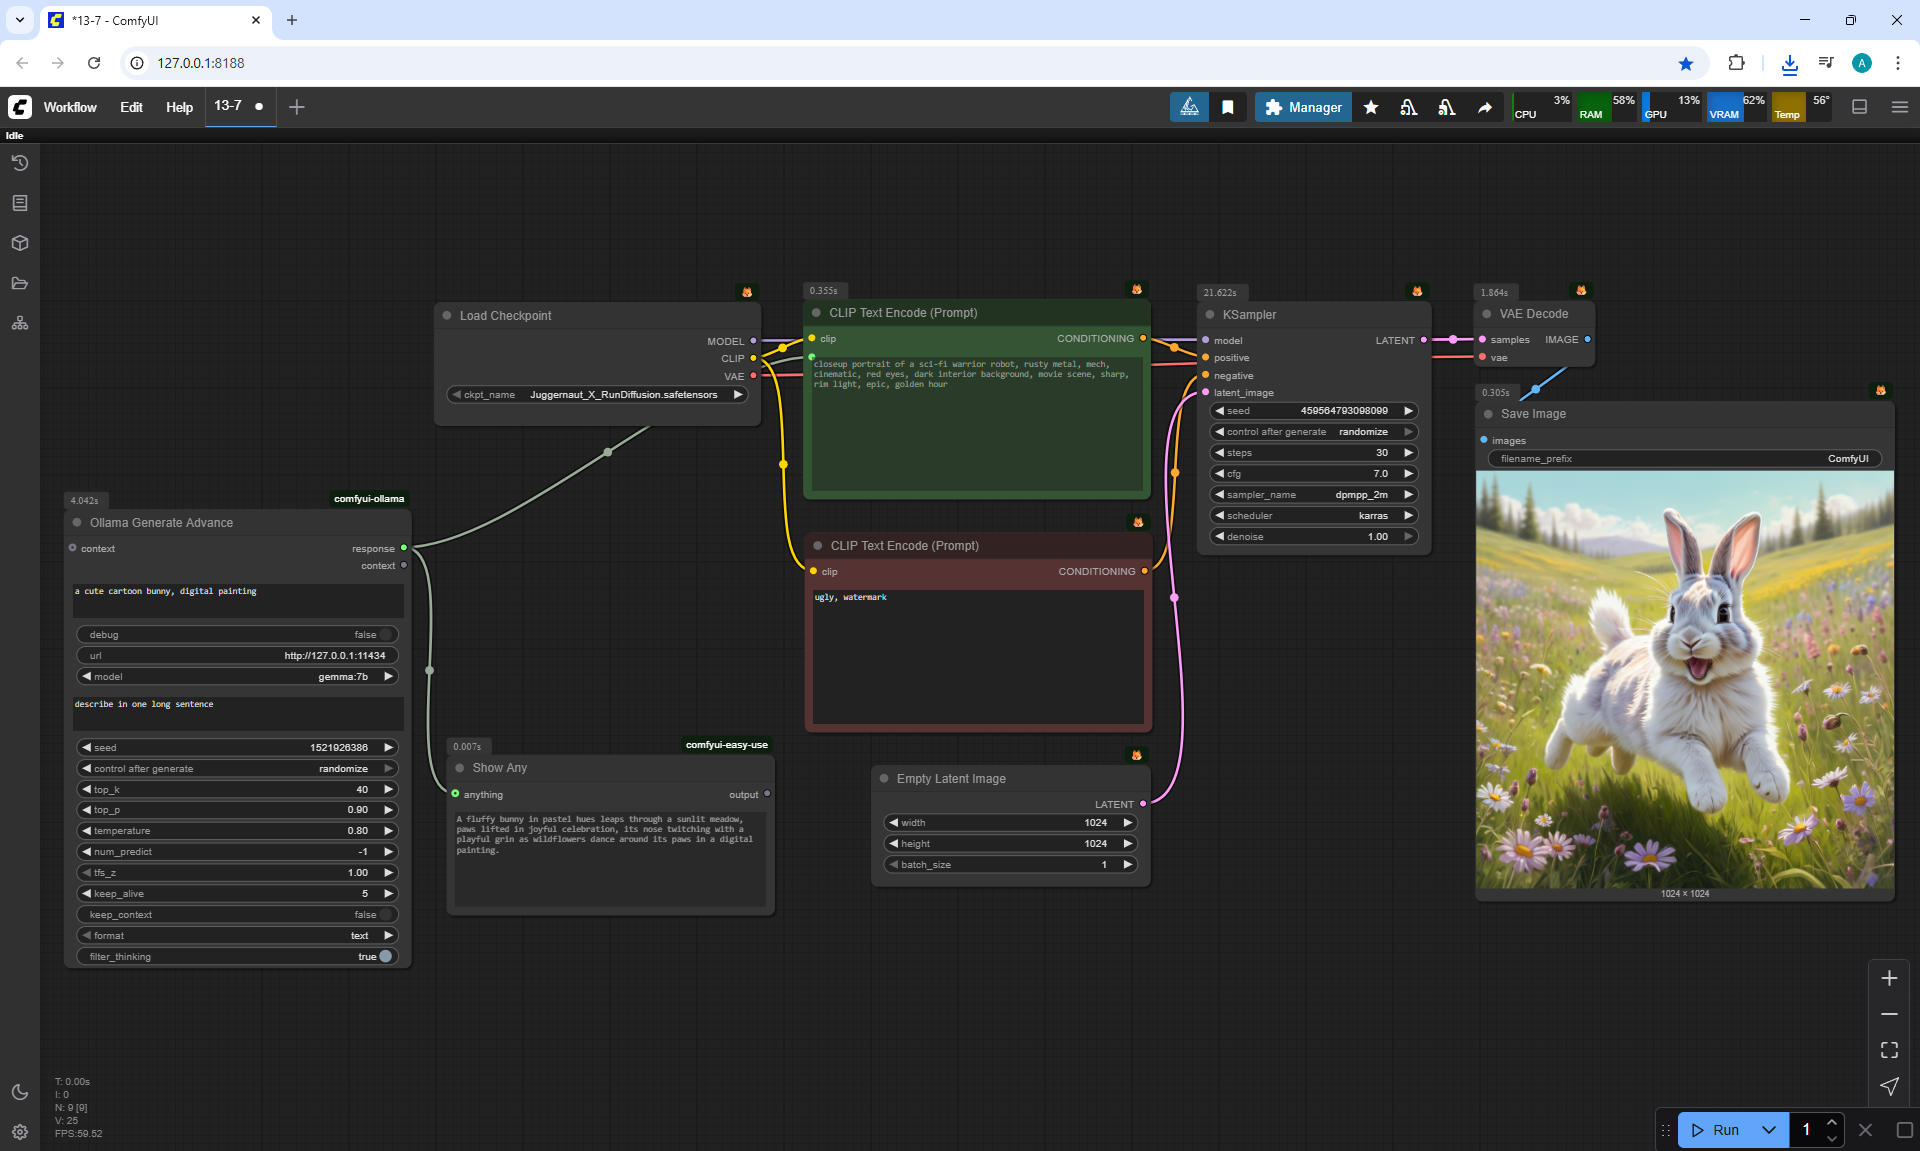Open the Edit menu
This screenshot has width=1920, height=1151.
131,107
